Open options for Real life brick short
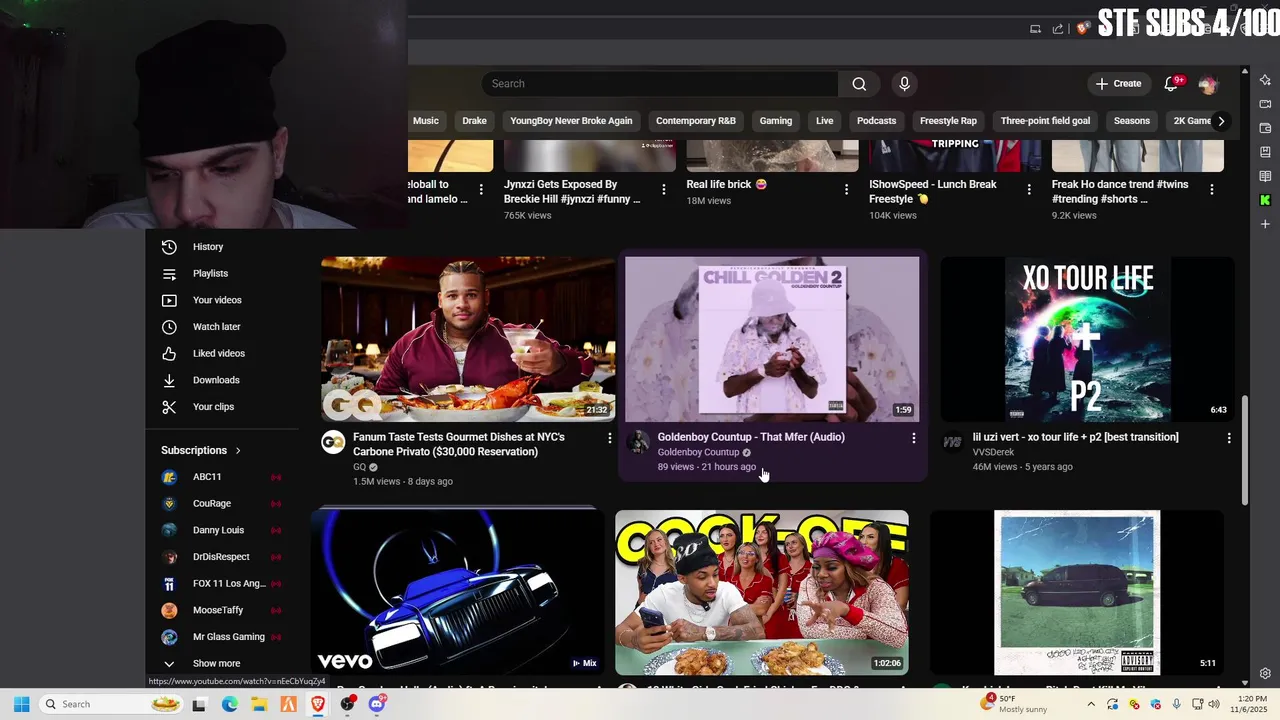 846,189
